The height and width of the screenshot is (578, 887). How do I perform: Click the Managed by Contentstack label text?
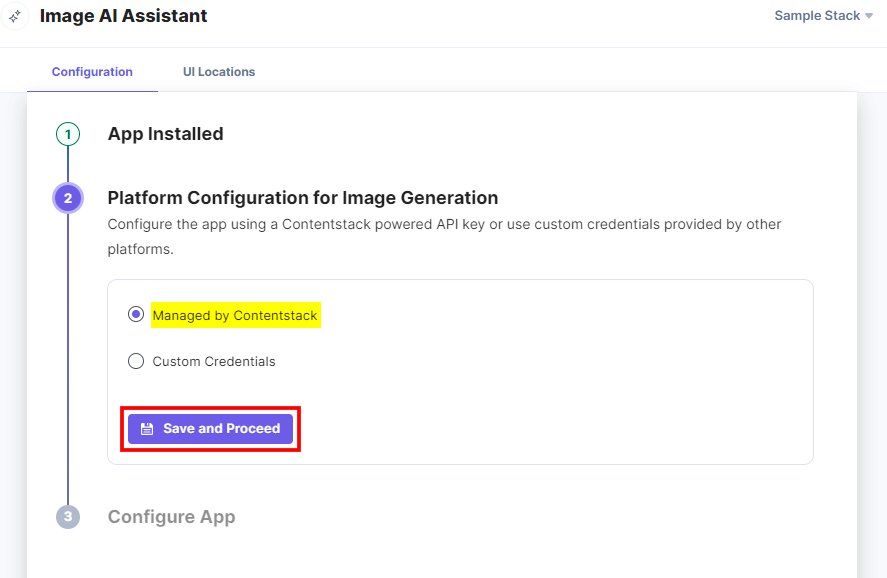tap(235, 315)
